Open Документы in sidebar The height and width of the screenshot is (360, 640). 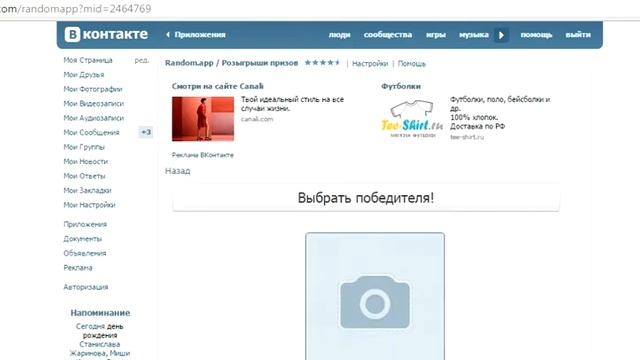pyautogui.click(x=82, y=239)
